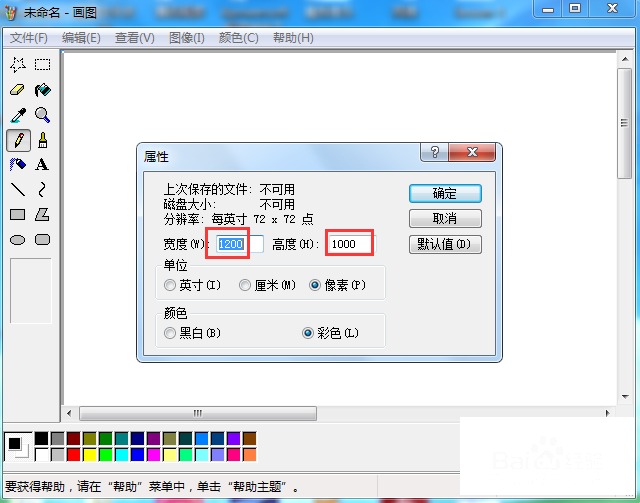
Task: Pick the Fill With Color bucket tool
Action: pyautogui.click(x=42, y=90)
